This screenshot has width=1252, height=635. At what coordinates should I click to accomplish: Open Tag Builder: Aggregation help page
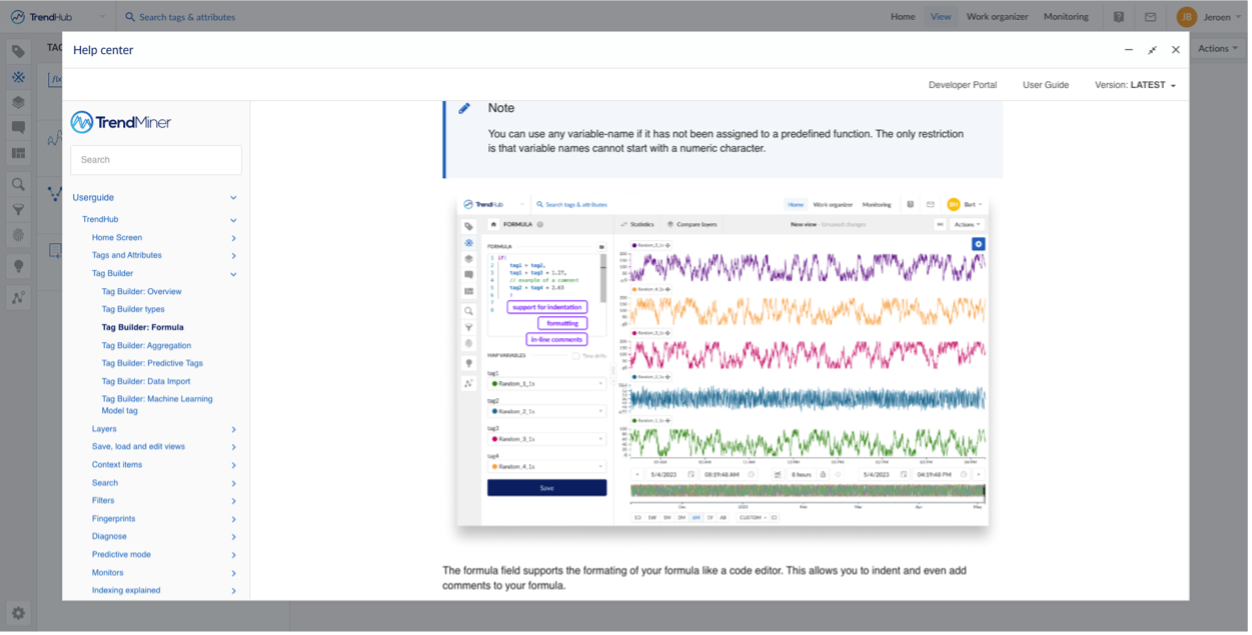(146, 345)
